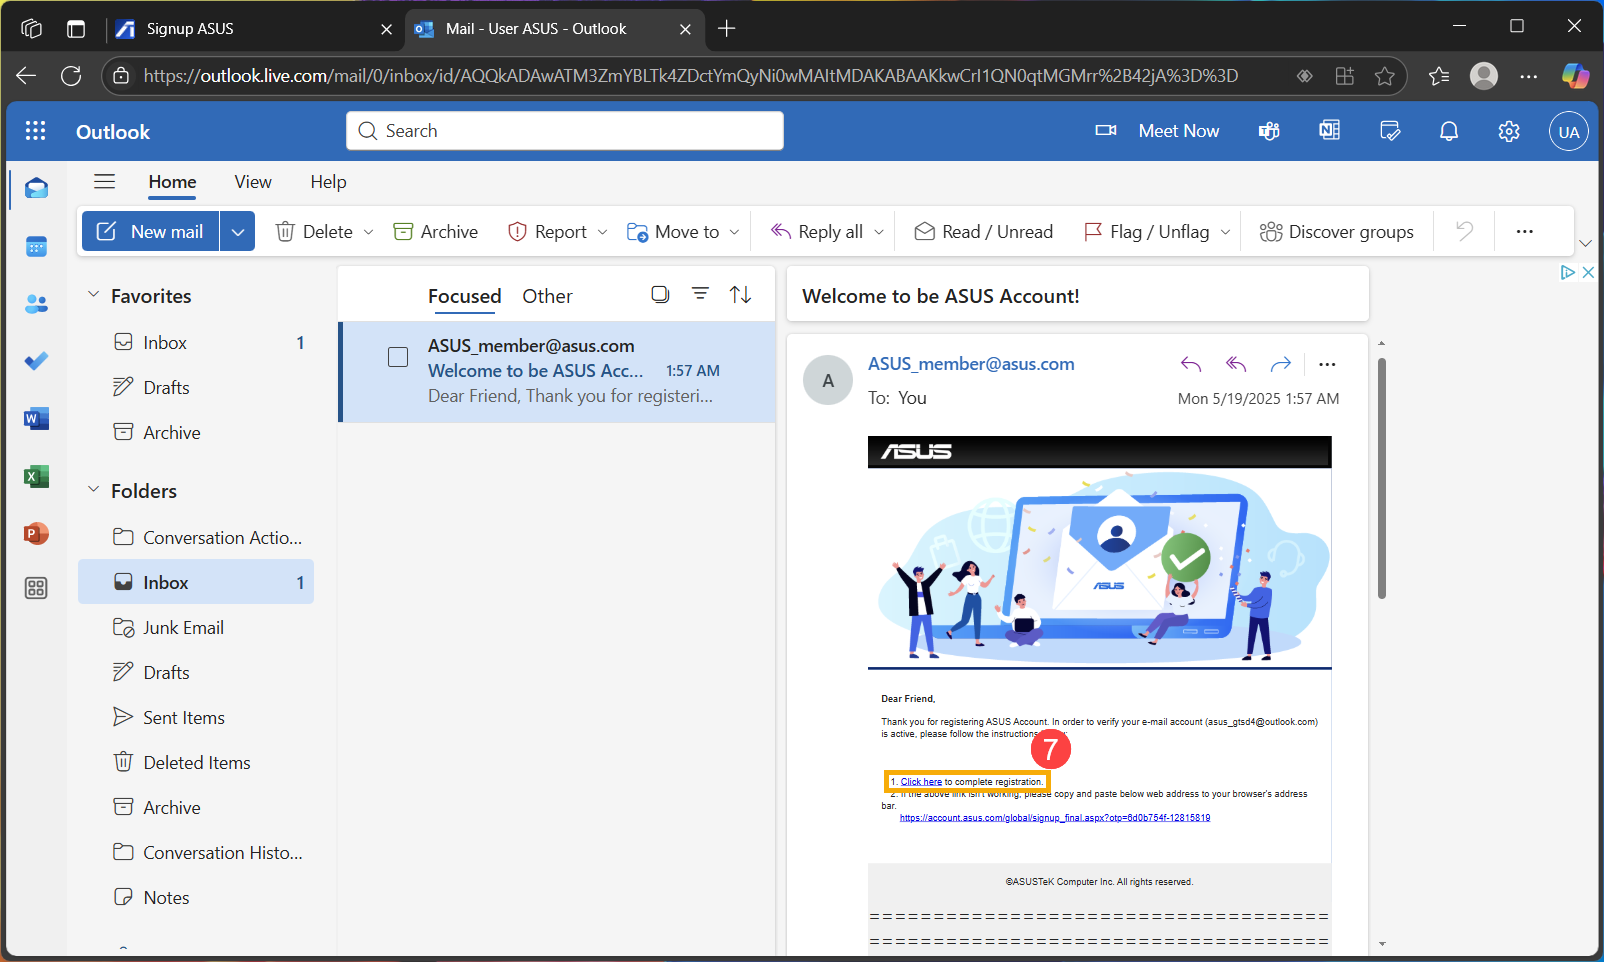
Task: Launch PowerPoint from the app rail
Action: point(36,534)
